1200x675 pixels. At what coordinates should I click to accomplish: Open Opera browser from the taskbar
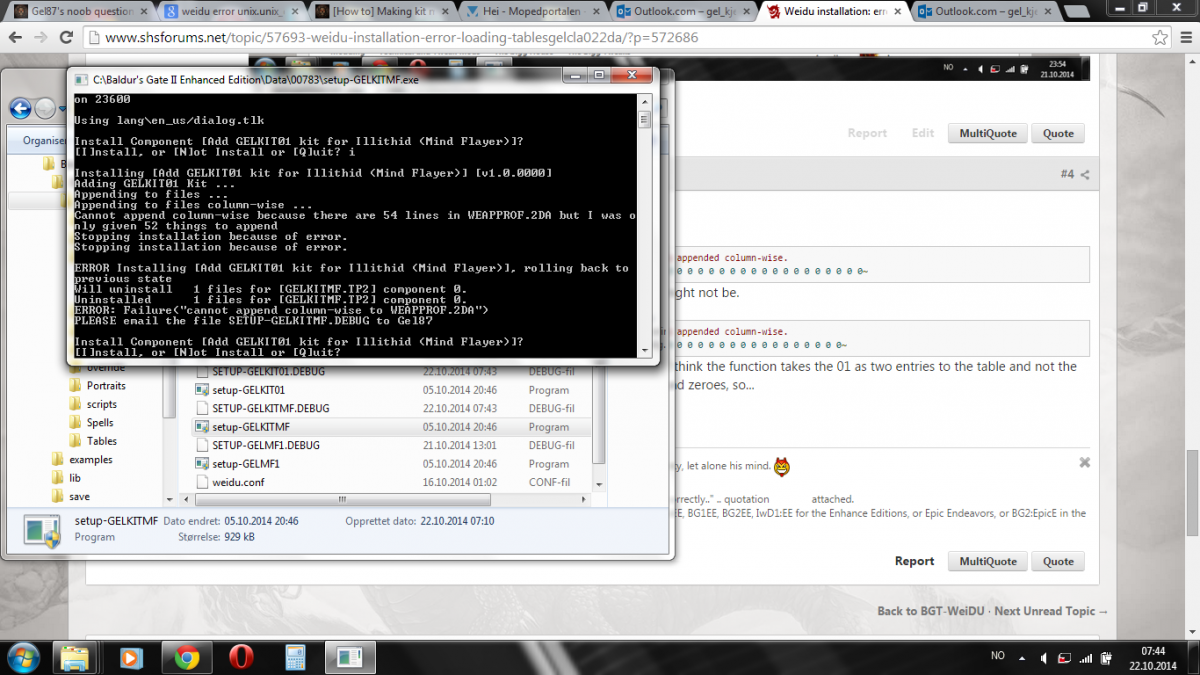(x=241, y=657)
